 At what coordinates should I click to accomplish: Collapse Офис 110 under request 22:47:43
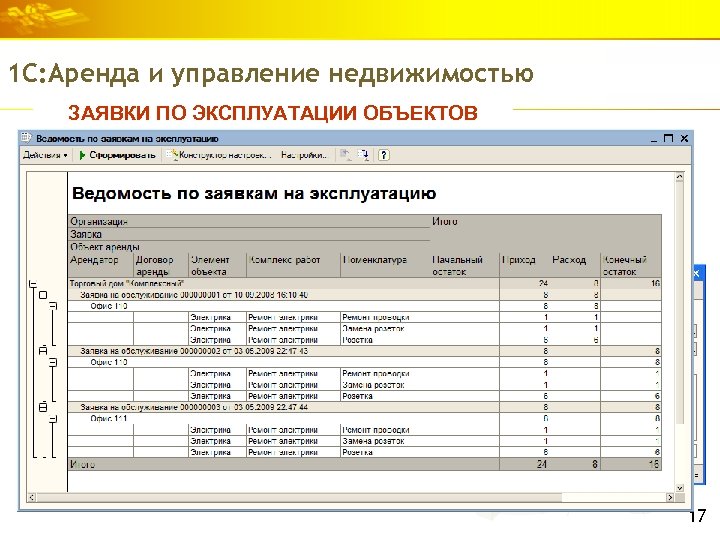(x=53, y=362)
